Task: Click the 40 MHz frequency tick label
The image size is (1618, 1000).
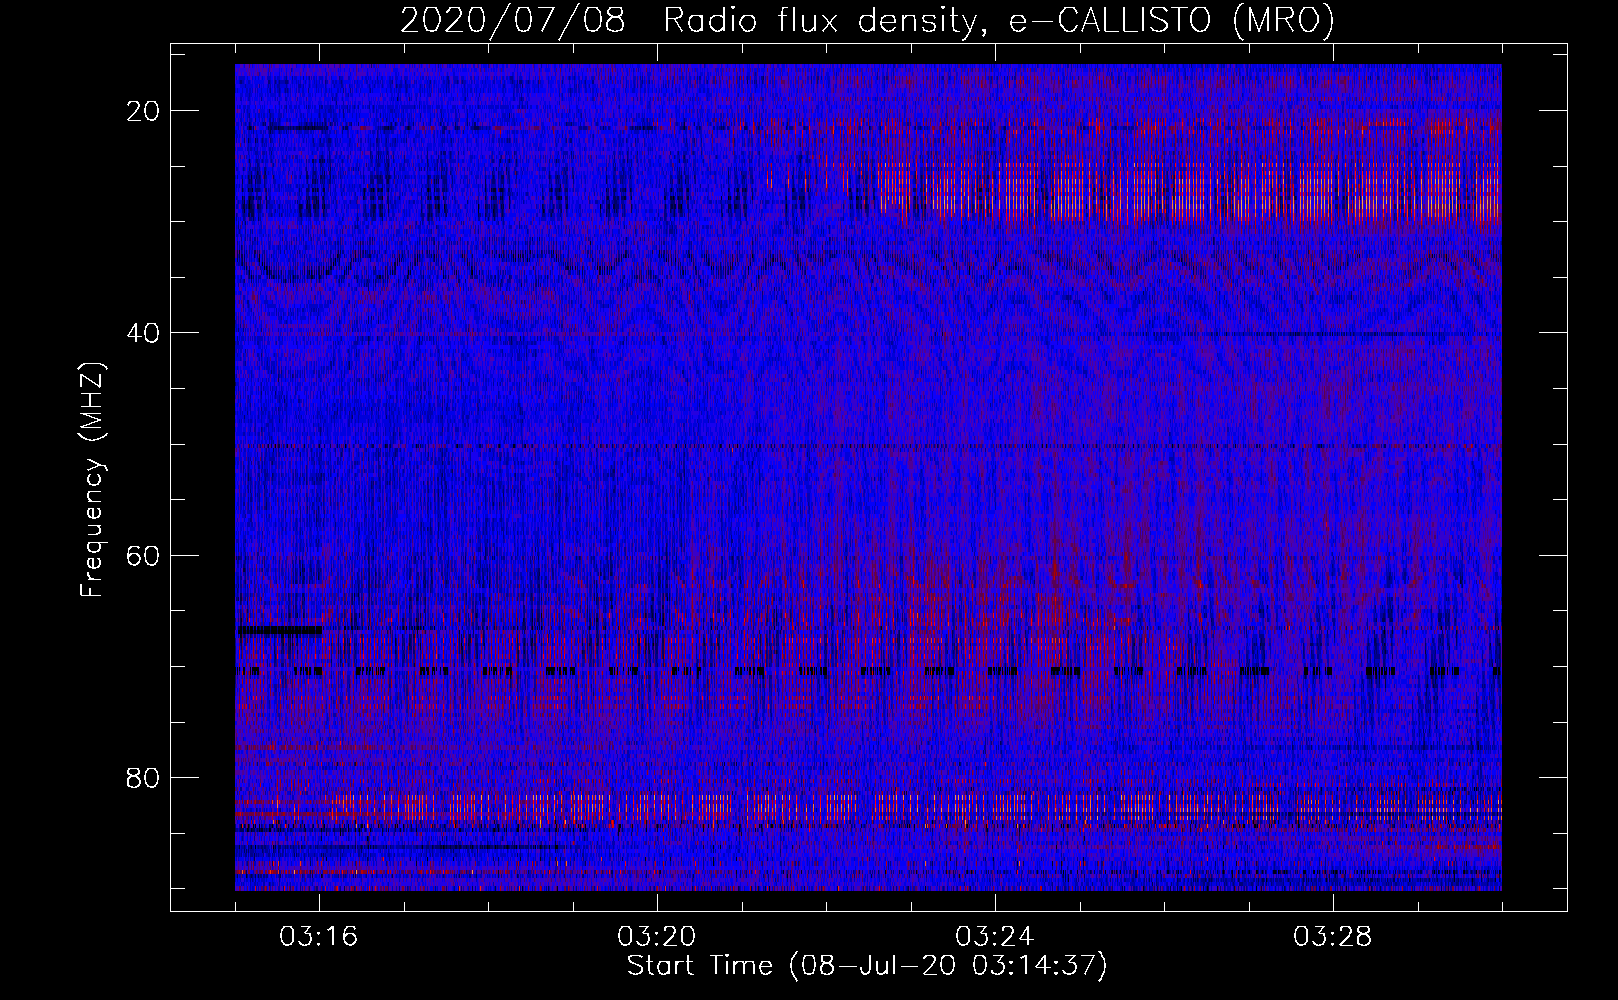Action: (x=144, y=333)
